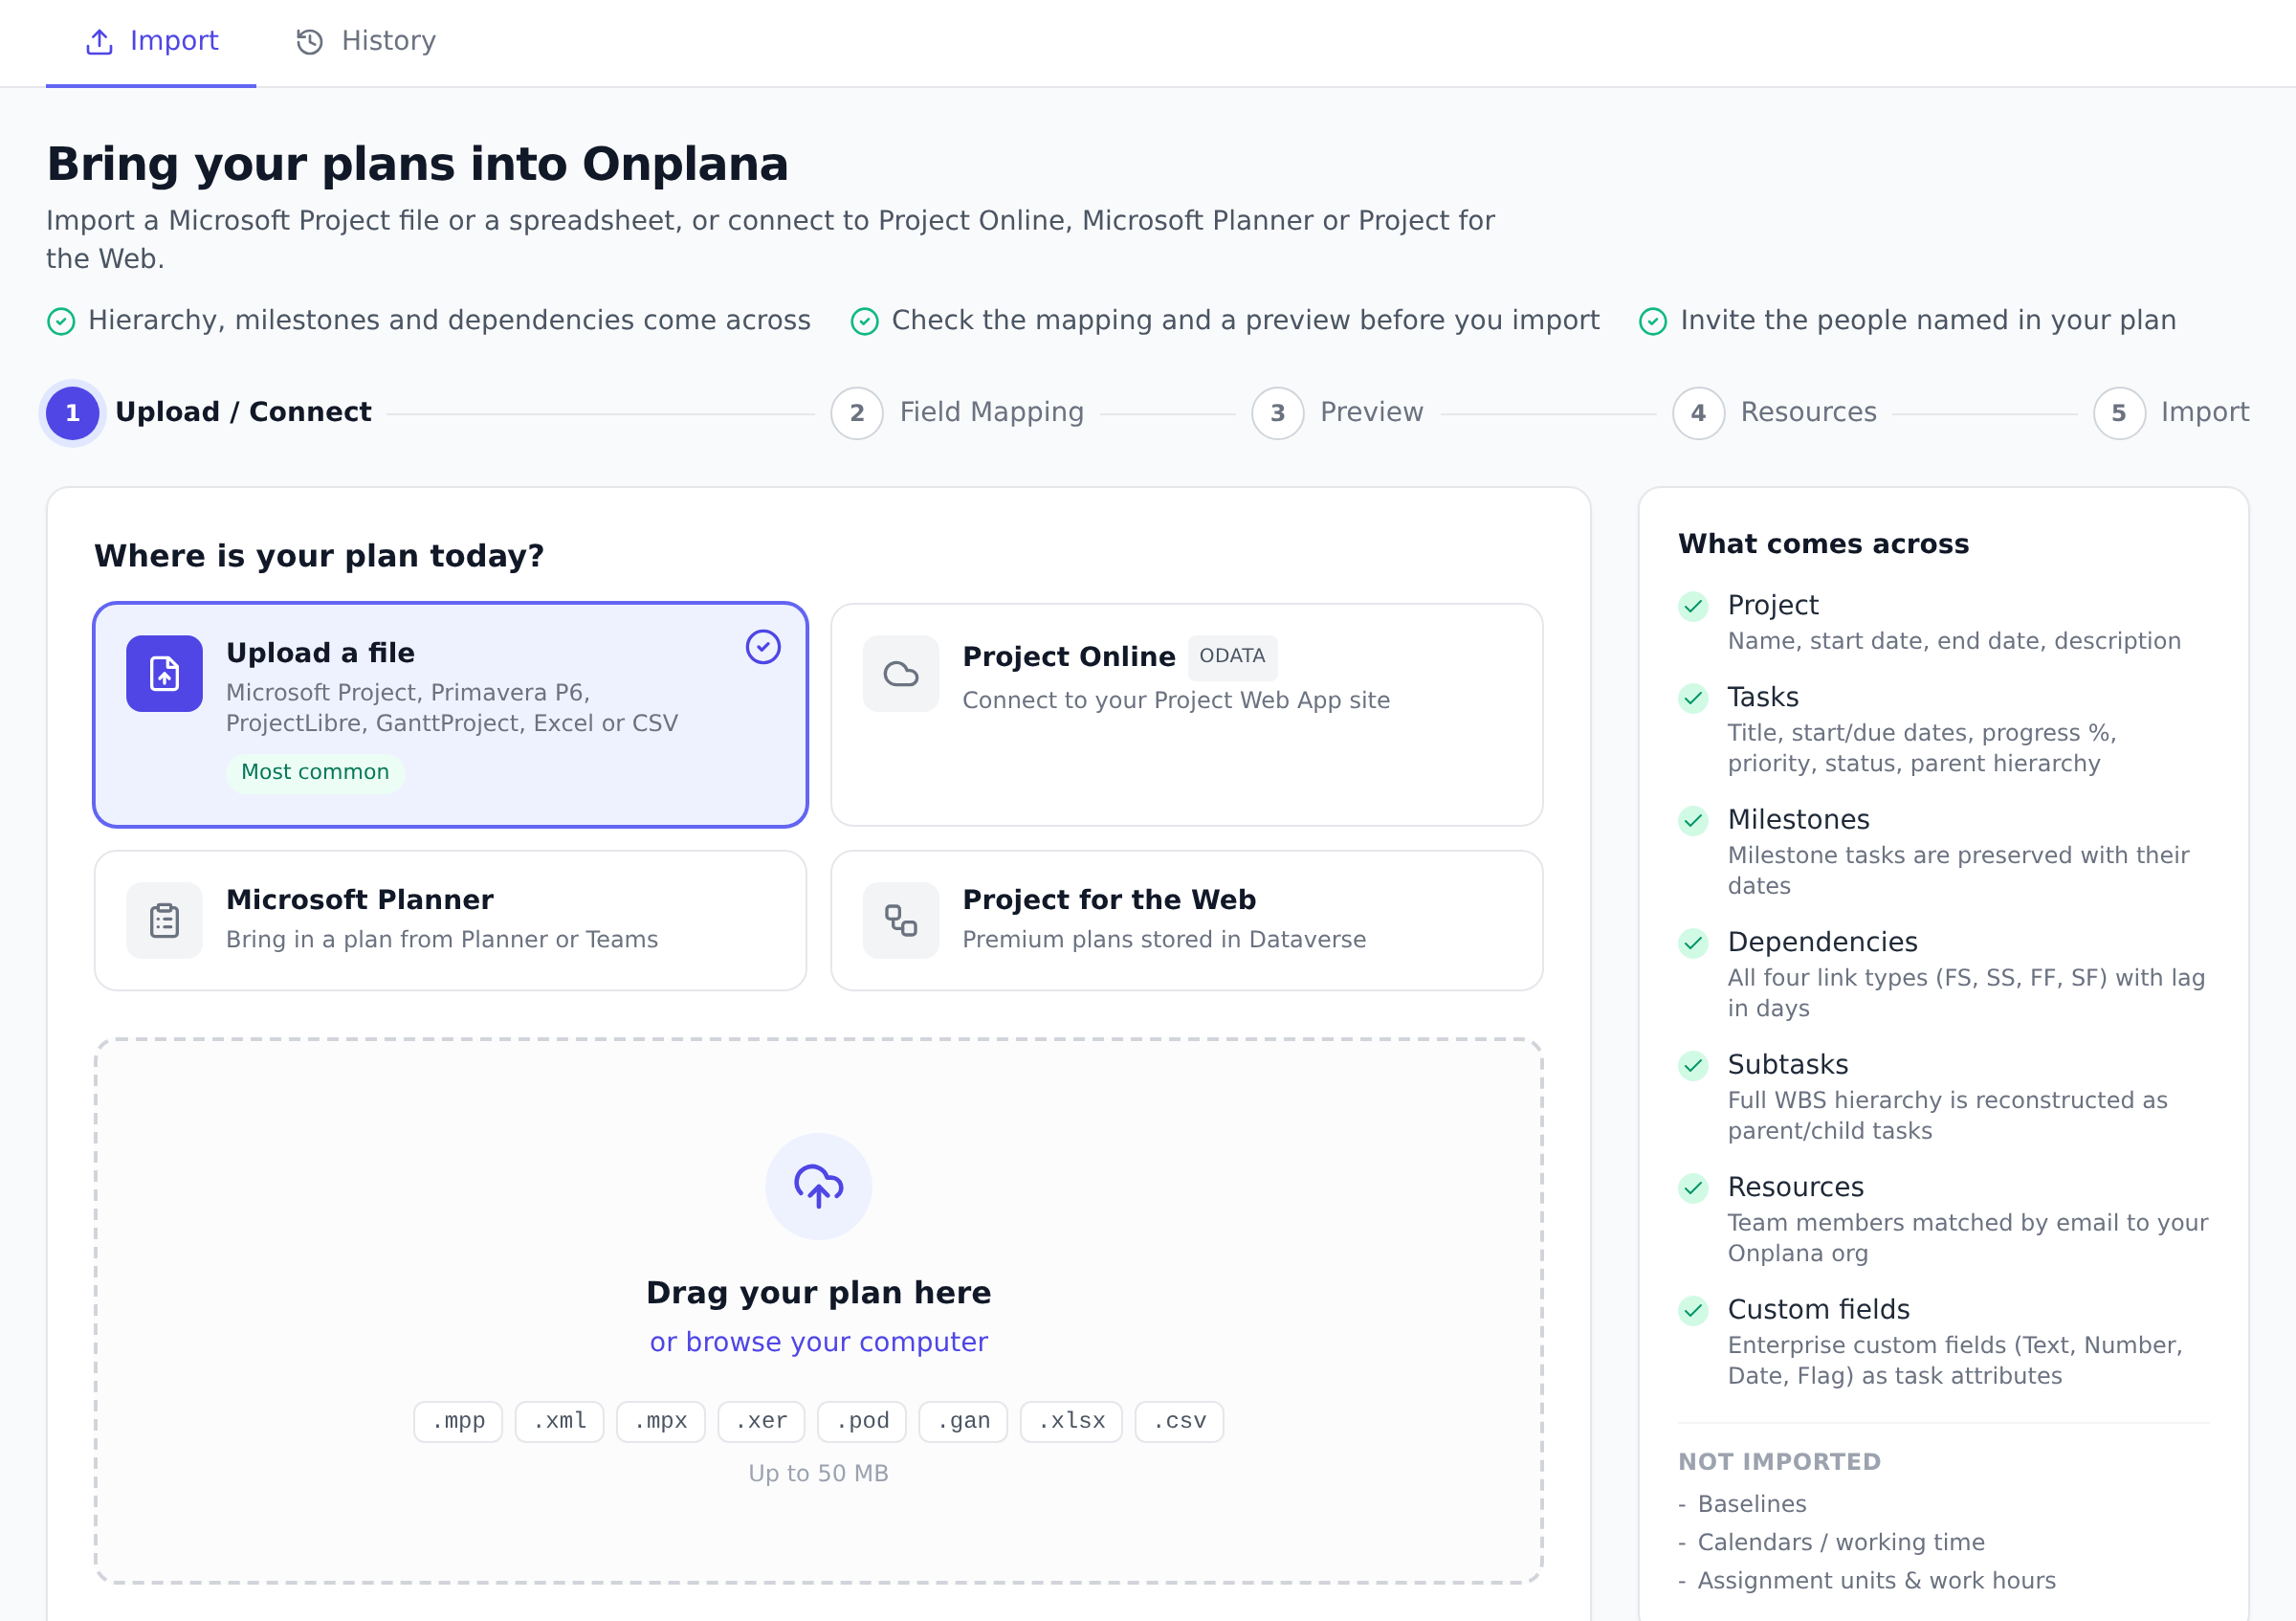Image resolution: width=2296 pixels, height=1621 pixels.
Task: Click the .xlsx file type chip
Action: pyautogui.click(x=1071, y=1421)
